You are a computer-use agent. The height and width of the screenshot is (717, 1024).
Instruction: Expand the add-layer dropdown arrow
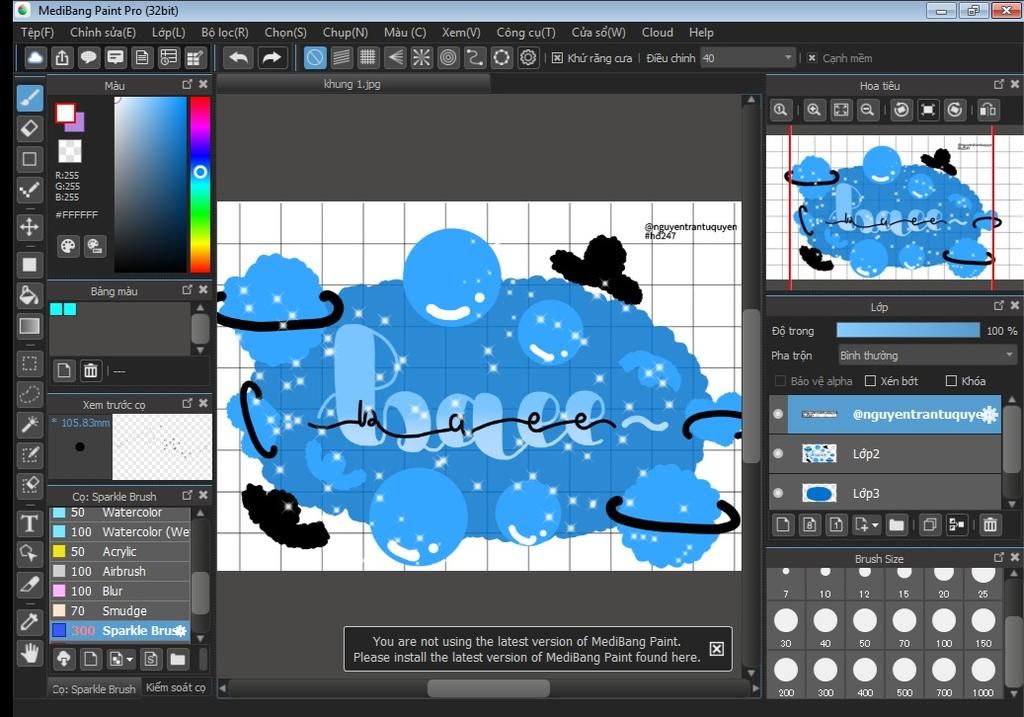point(875,524)
